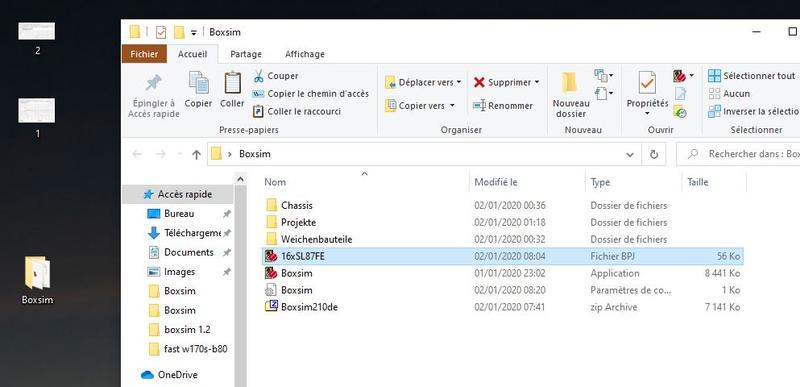
Task: Sort by the Type column header
Action: (x=600, y=182)
